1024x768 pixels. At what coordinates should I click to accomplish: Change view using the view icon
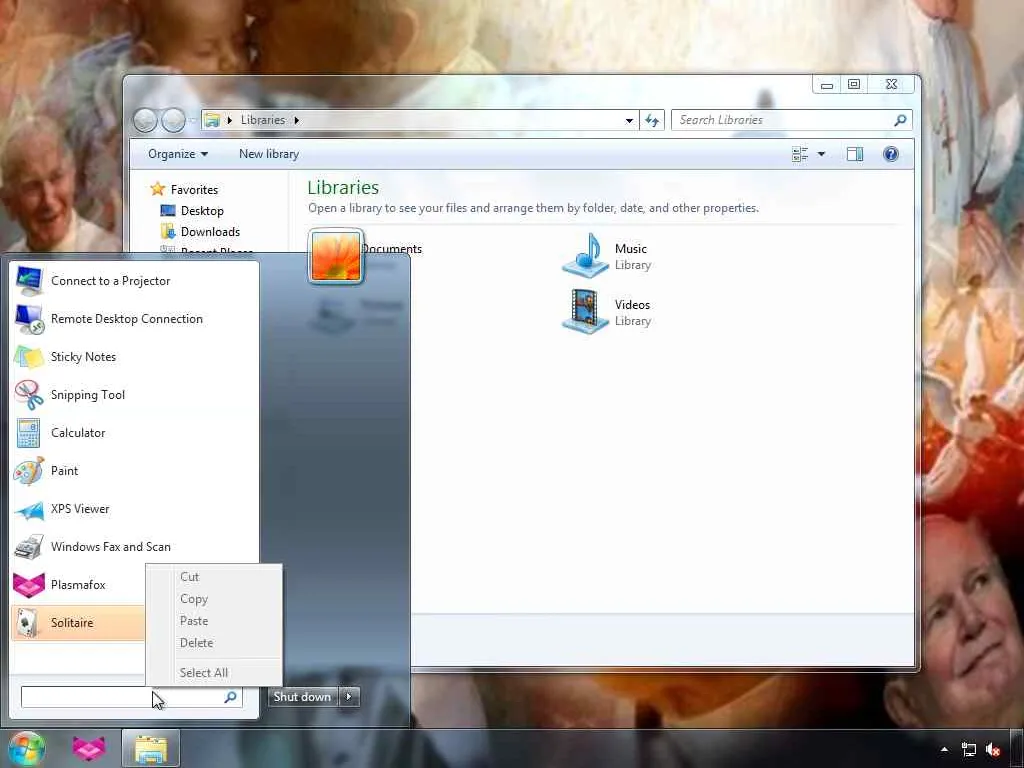point(800,154)
